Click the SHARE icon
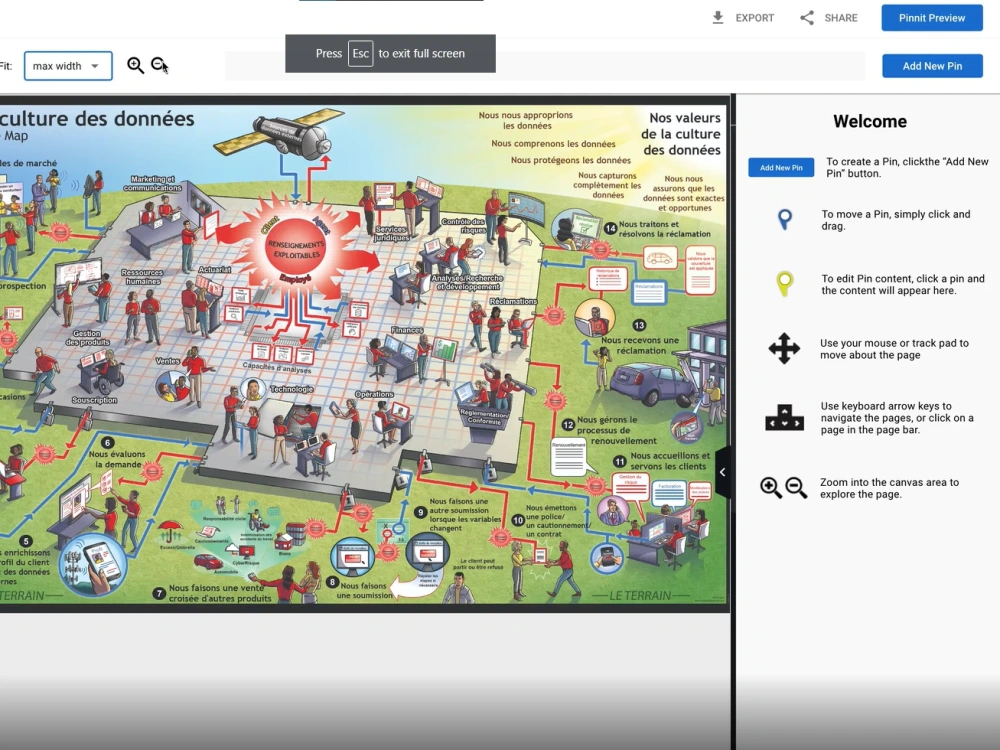1000x750 pixels. (807, 18)
